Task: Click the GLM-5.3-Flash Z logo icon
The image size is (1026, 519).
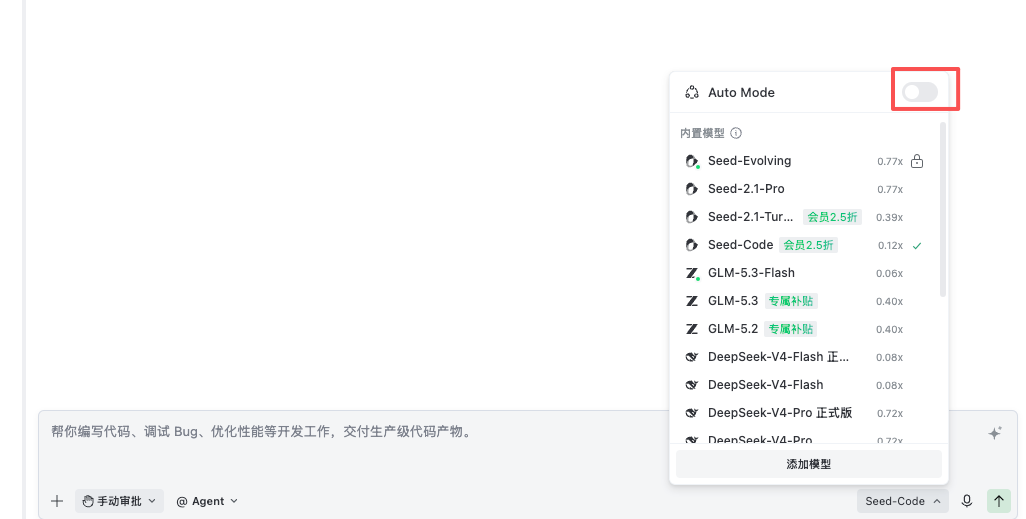Action: coord(692,273)
